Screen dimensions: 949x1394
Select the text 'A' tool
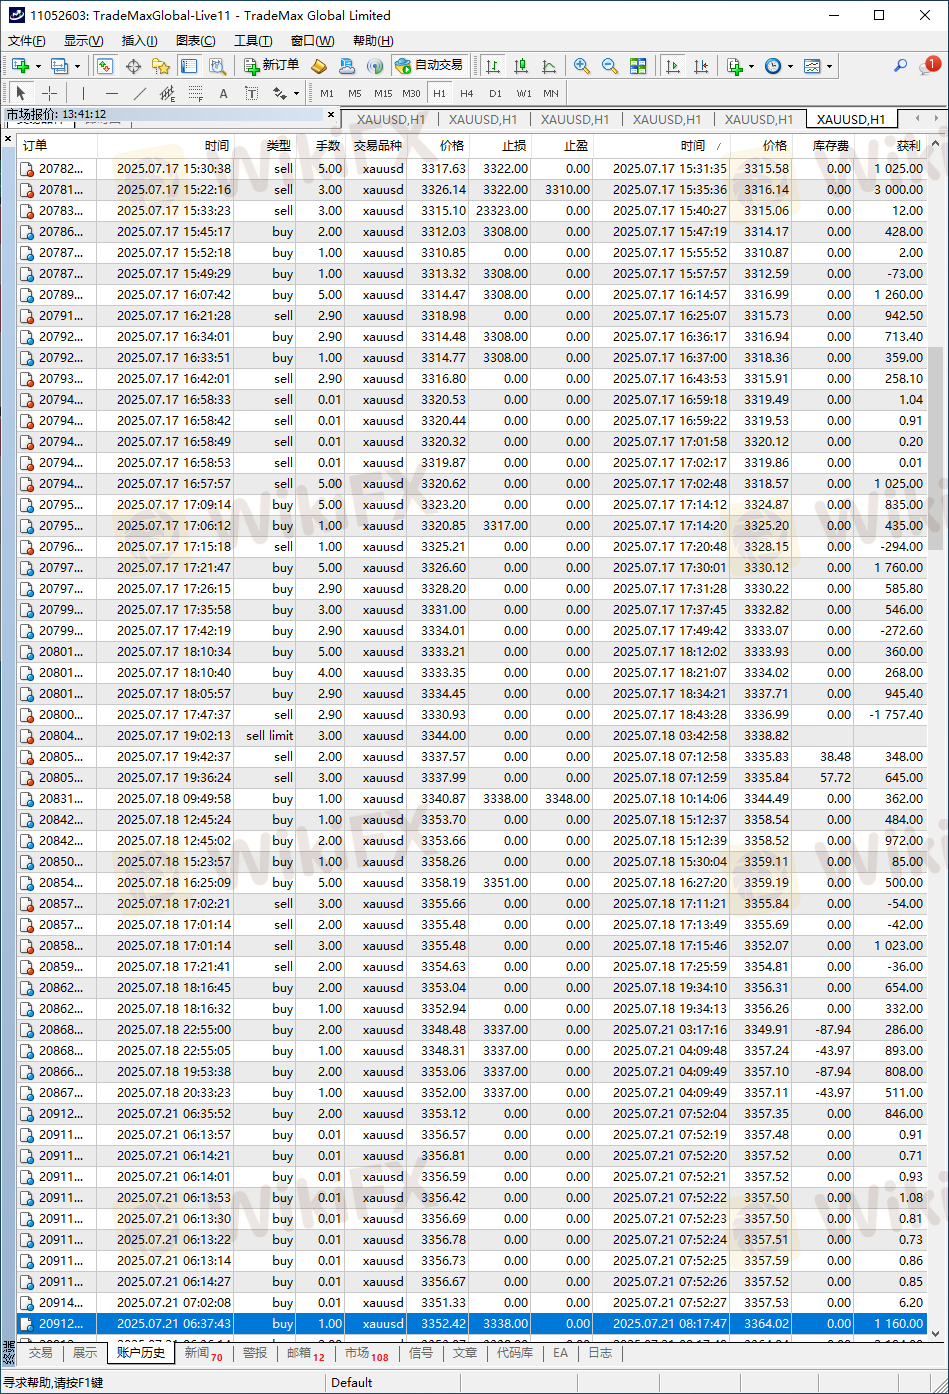pyautogui.click(x=223, y=93)
